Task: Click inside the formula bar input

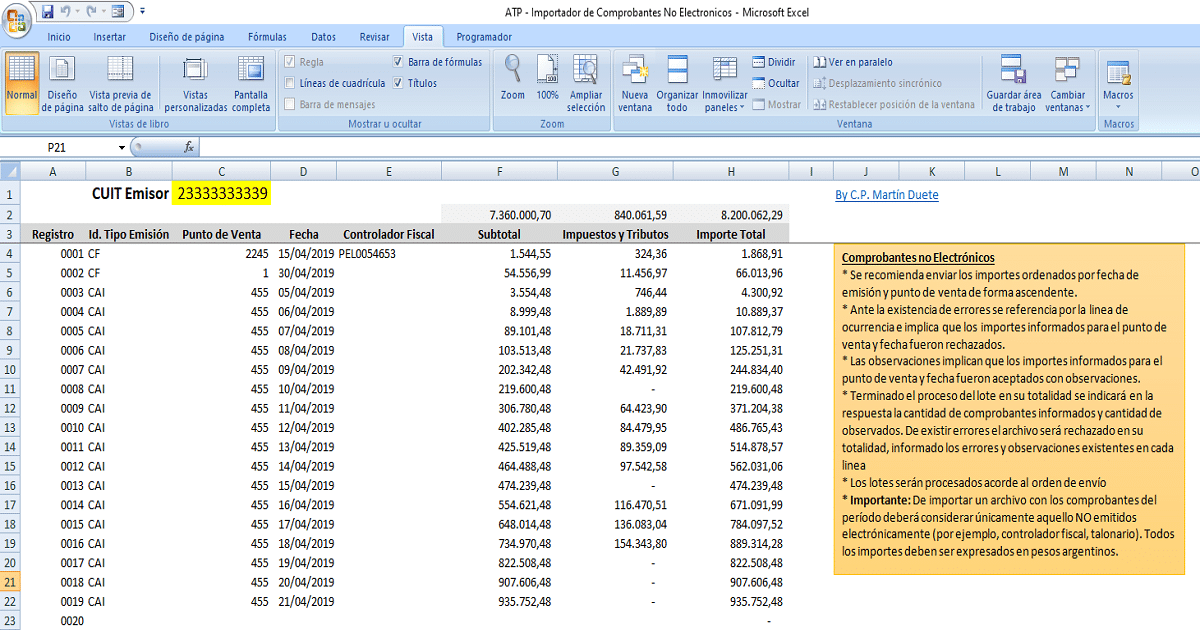Action: click(x=700, y=147)
